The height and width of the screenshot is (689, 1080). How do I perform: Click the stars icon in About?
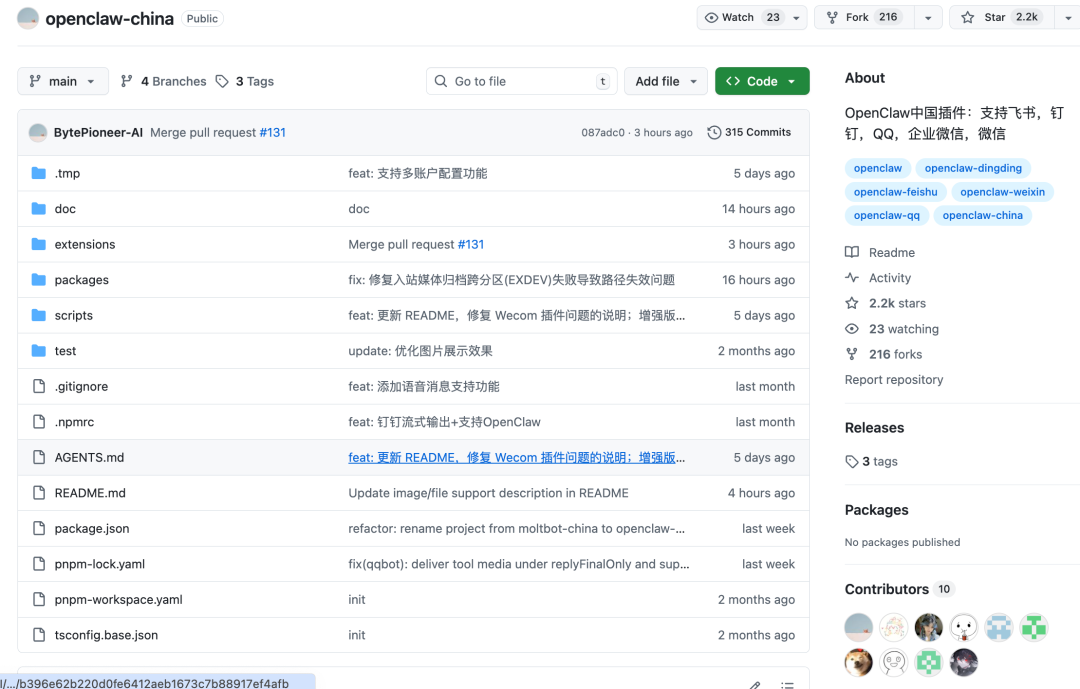click(852, 303)
